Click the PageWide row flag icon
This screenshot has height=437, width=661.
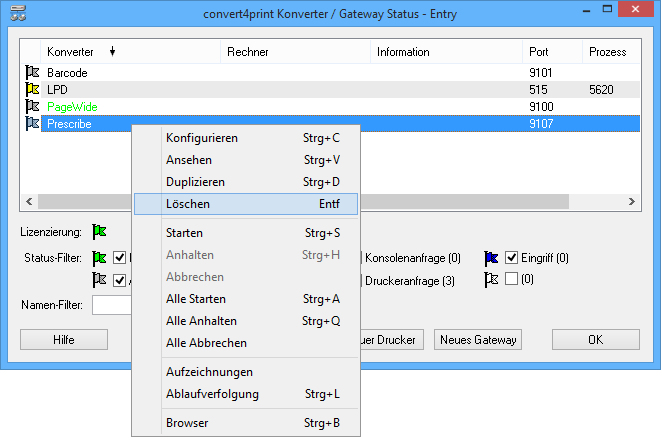32,106
